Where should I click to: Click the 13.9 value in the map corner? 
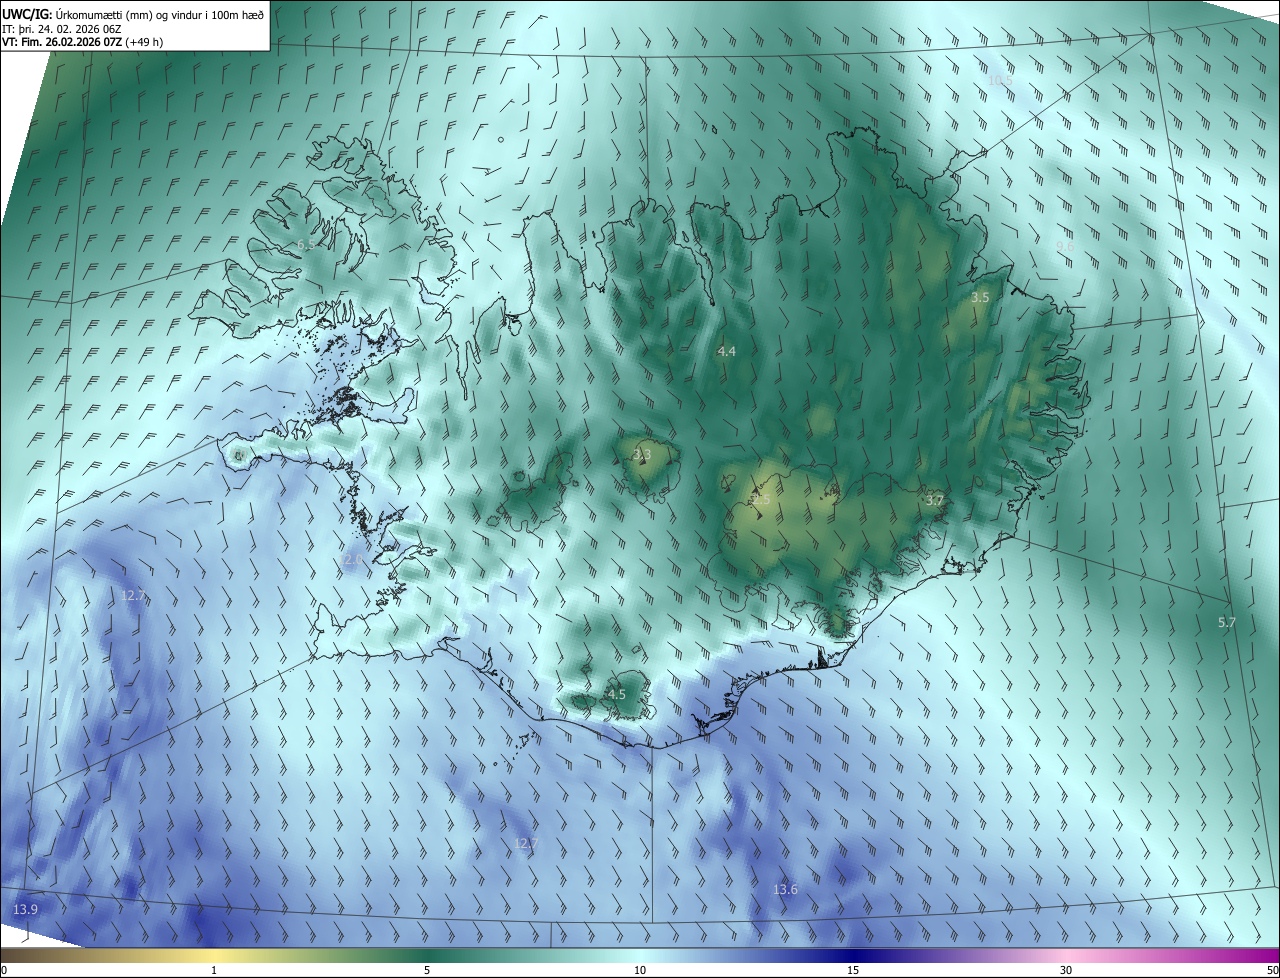(26, 909)
